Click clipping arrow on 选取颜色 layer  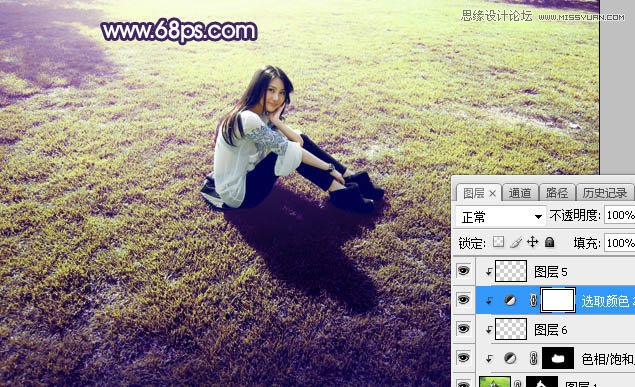(489, 301)
